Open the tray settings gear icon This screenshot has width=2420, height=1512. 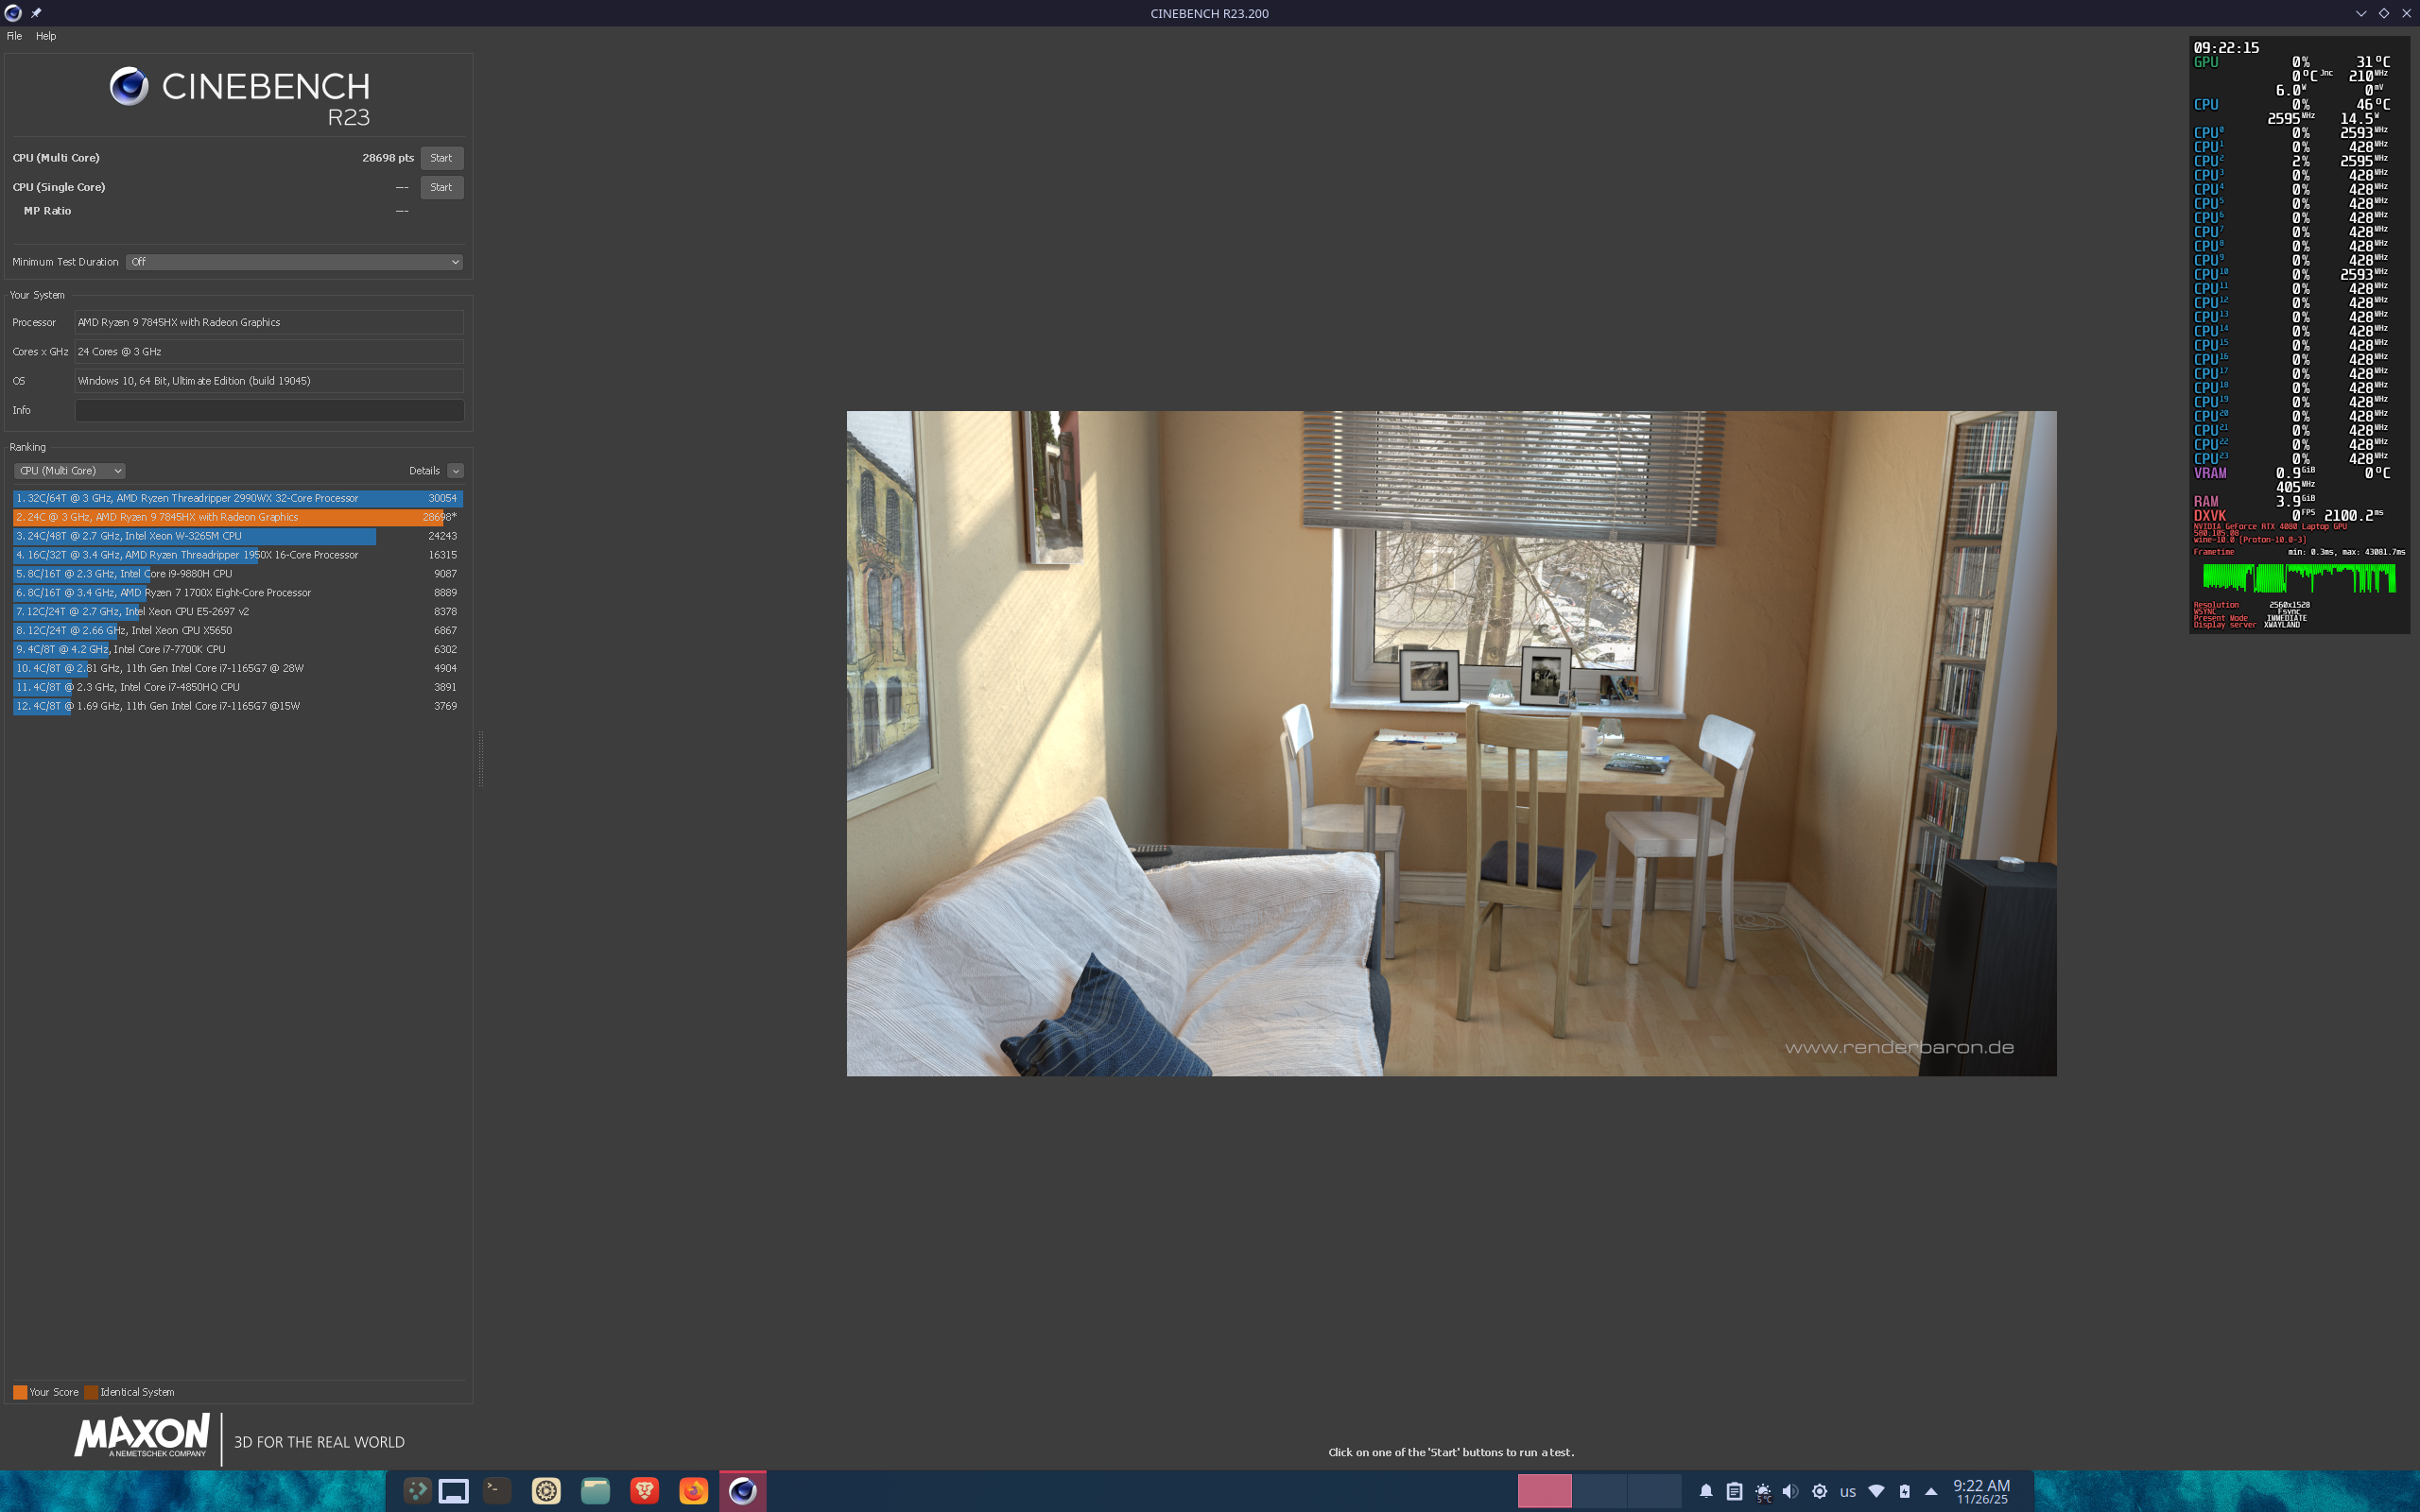(1819, 1491)
